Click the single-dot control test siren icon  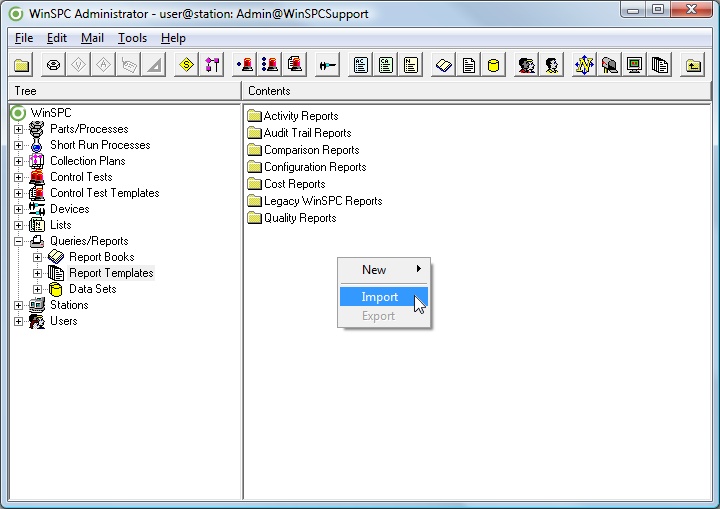point(245,65)
